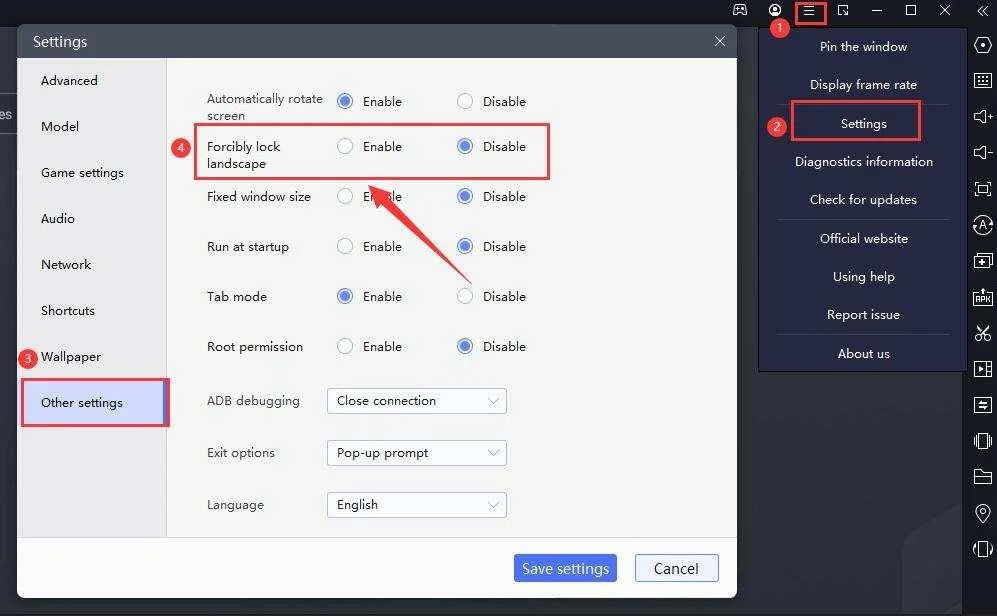Open the multi-instance plus icon
The image size is (997, 616).
tap(982, 261)
